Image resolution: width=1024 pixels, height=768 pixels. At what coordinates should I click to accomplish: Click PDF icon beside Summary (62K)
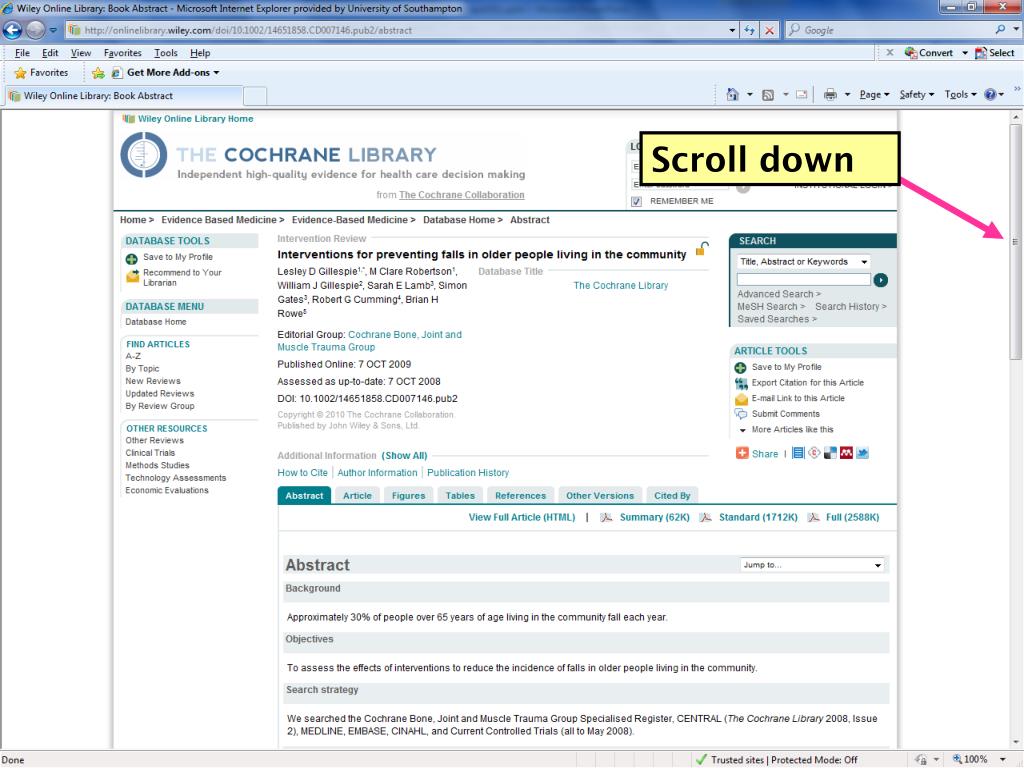606,518
